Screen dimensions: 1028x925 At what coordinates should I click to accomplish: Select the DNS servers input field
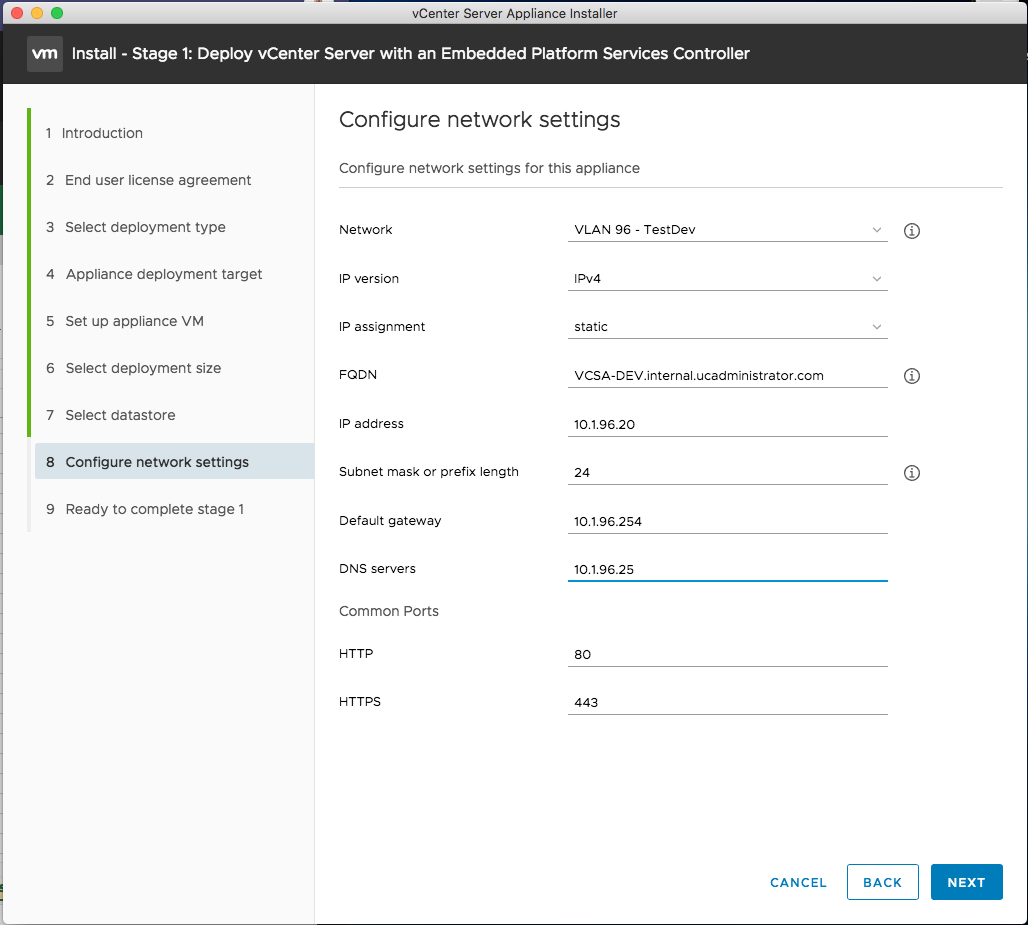coord(727,569)
